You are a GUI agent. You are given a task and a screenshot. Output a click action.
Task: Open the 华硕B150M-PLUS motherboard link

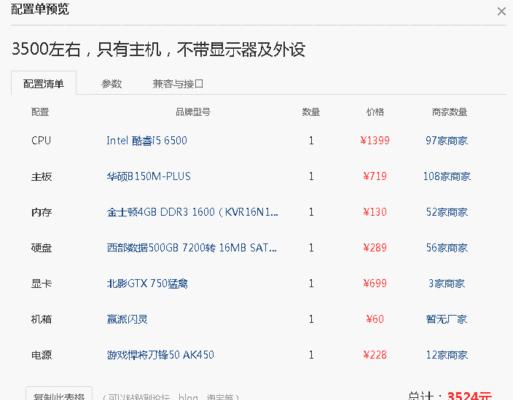149,176
